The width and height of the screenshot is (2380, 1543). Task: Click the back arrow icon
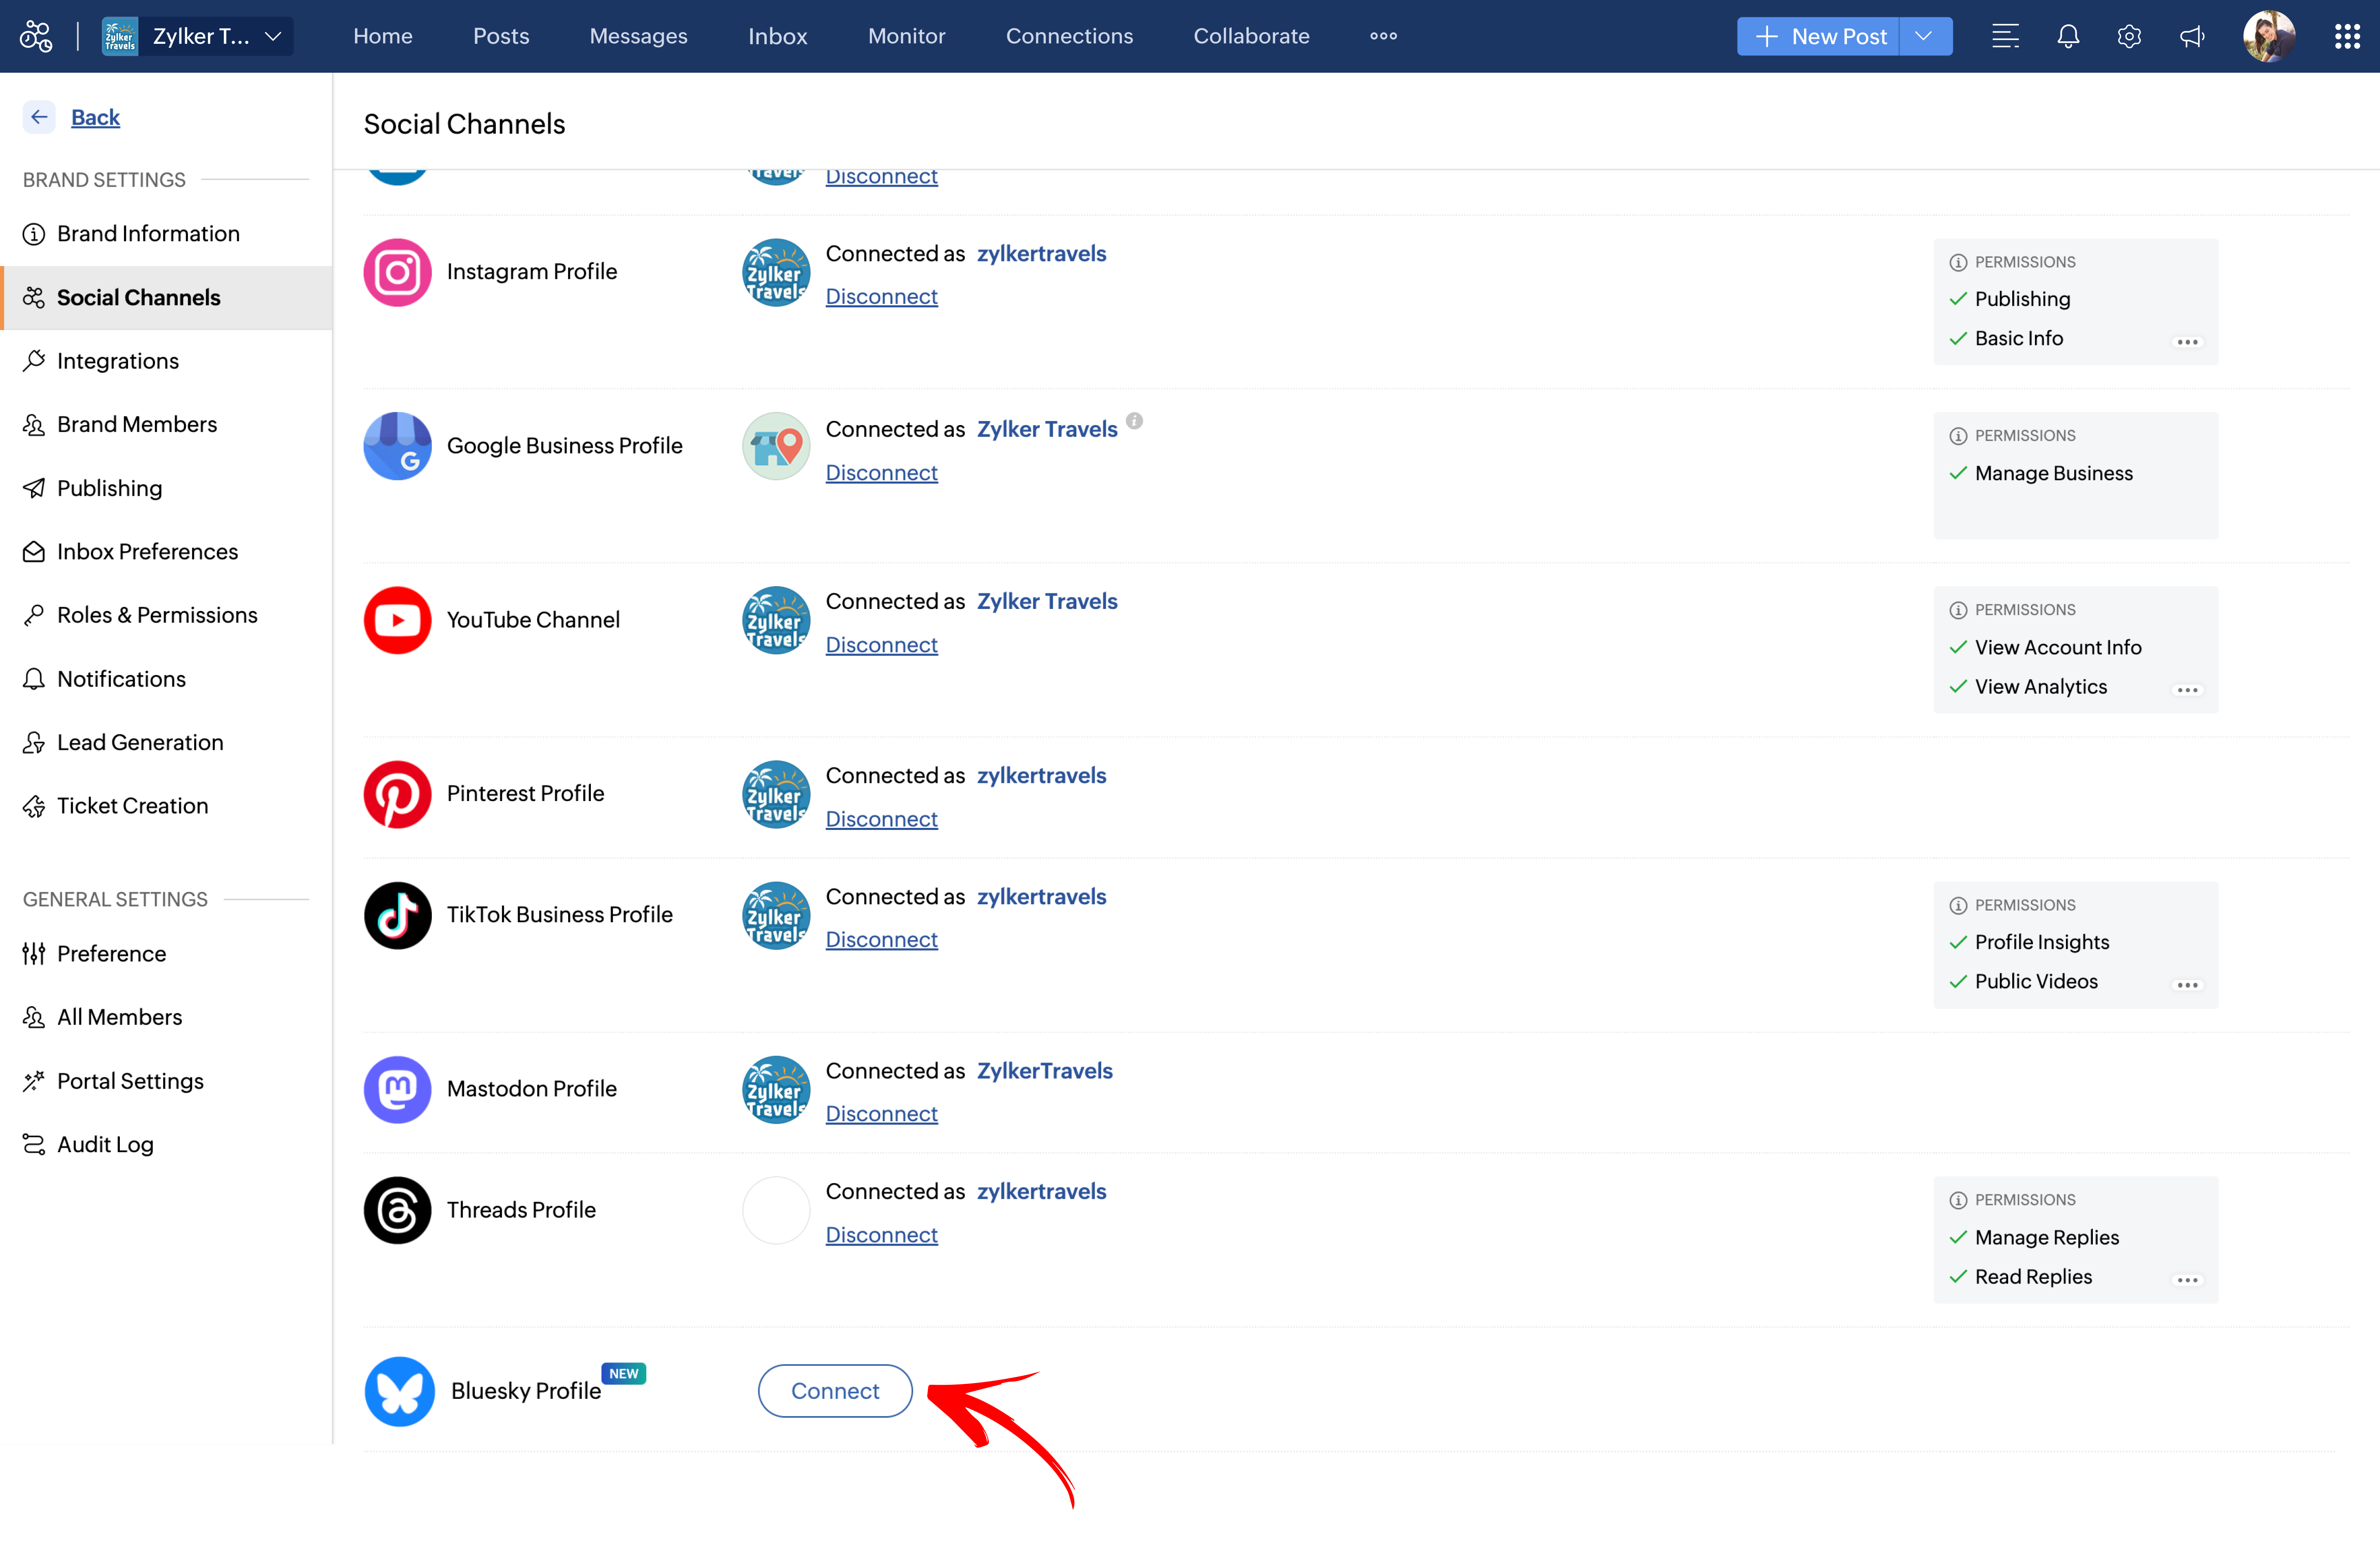39,117
